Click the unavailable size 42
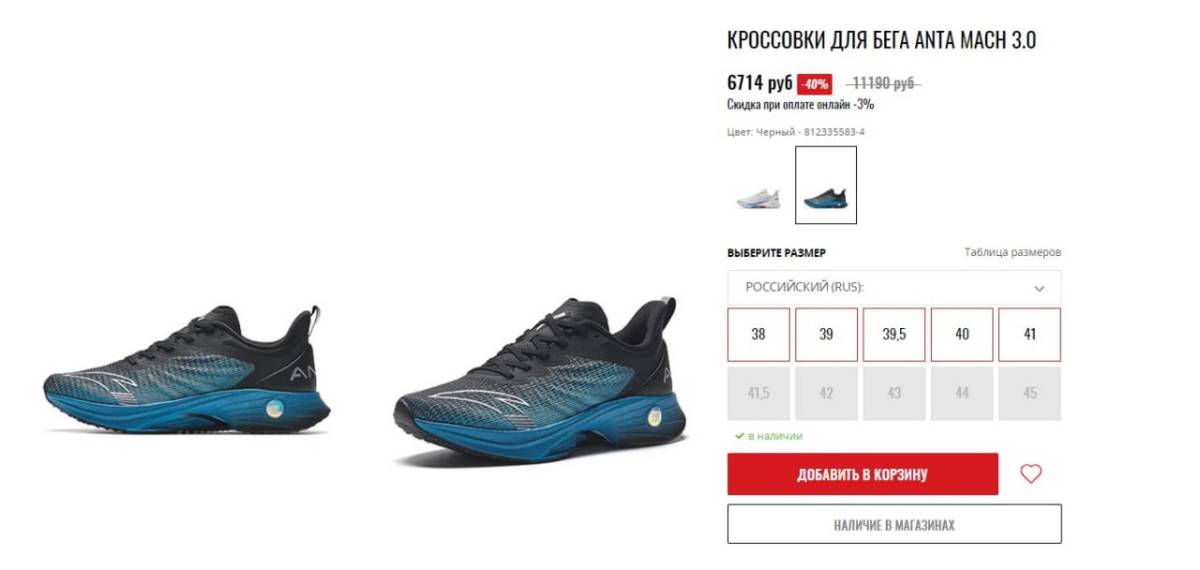Image resolution: width=1200 pixels, height=570 pixels. click(x=826, y=393)
